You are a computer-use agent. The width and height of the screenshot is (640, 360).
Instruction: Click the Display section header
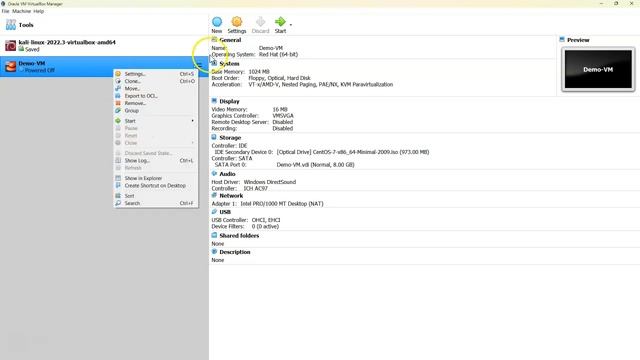[x=229, y=101]
